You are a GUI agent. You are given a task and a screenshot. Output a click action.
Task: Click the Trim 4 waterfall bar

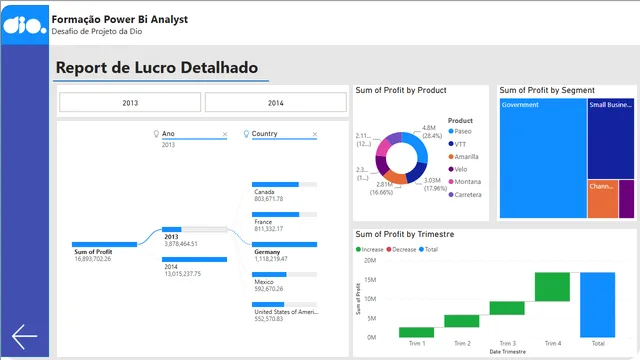pyautogui.click(x=552, y=287)
